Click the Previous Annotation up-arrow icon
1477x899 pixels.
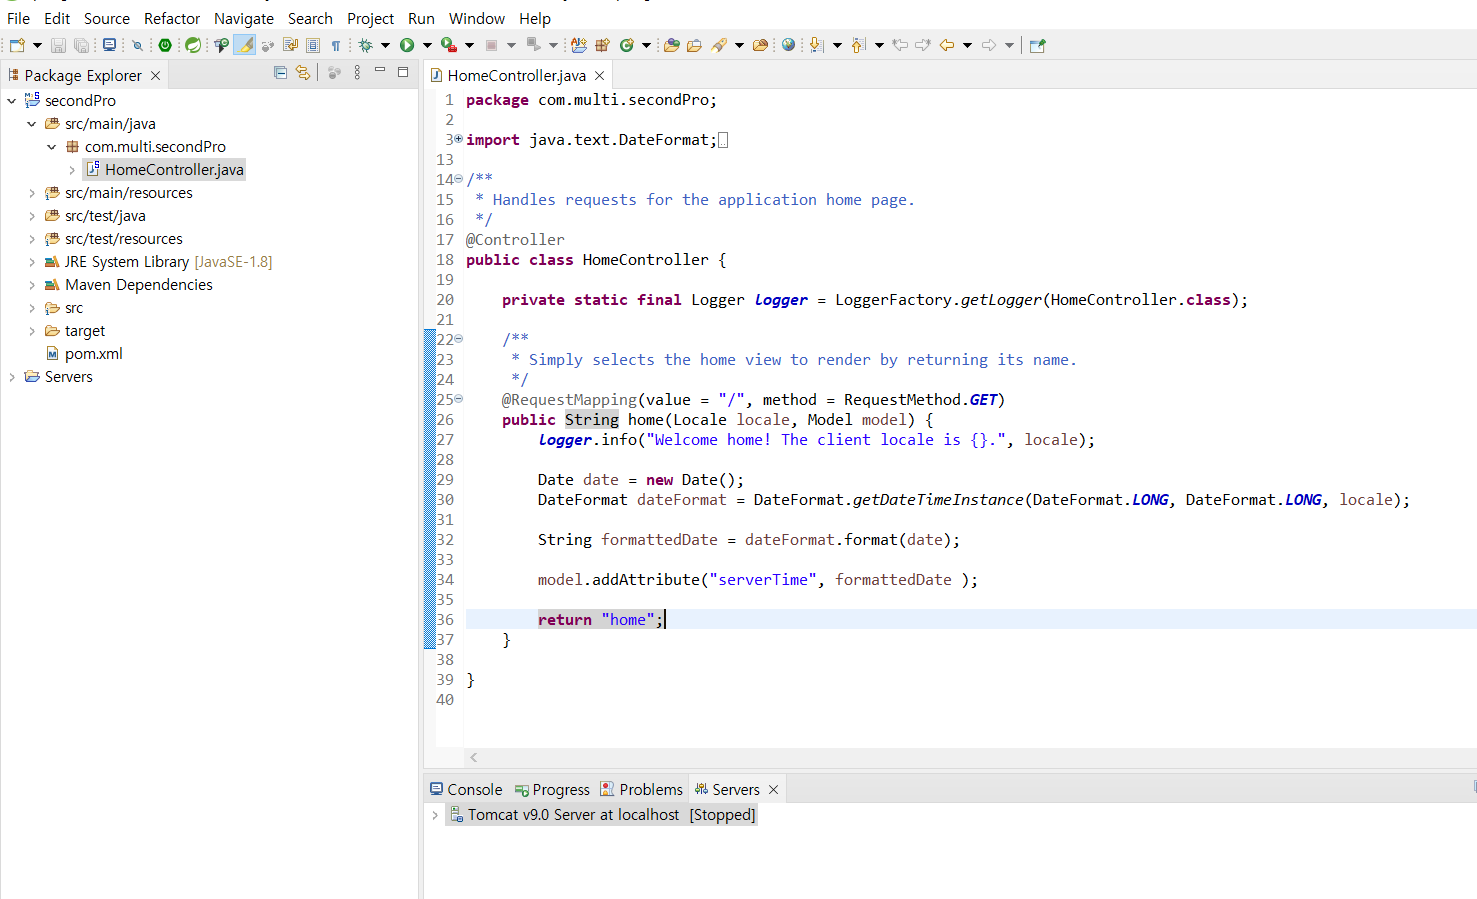tap(858, 45)
